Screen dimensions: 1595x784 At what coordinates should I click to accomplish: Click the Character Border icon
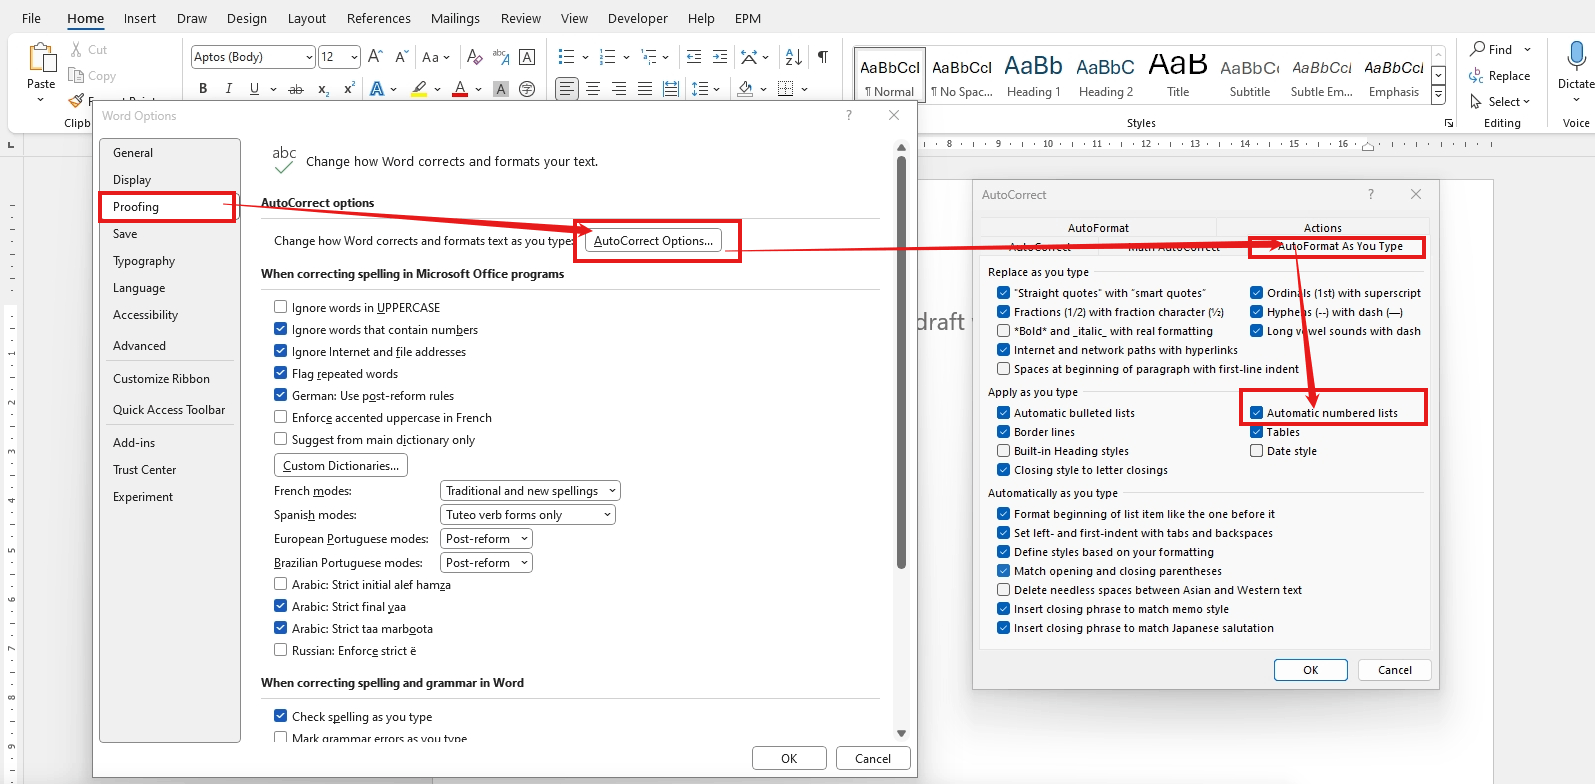point(527,57)
